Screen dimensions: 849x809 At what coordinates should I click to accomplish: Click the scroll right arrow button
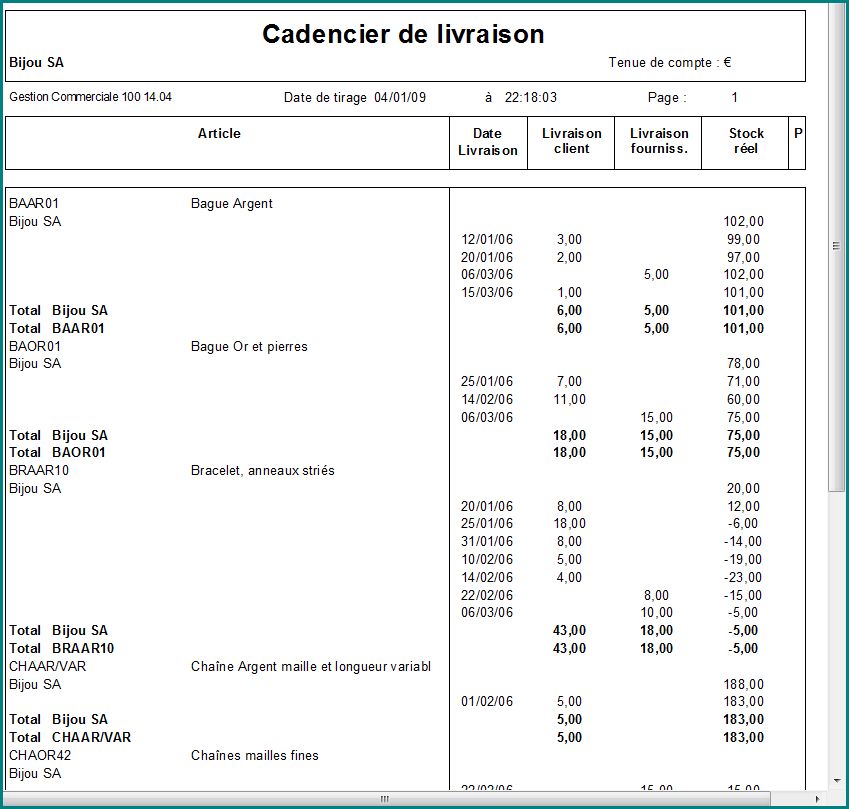point(817,799)
